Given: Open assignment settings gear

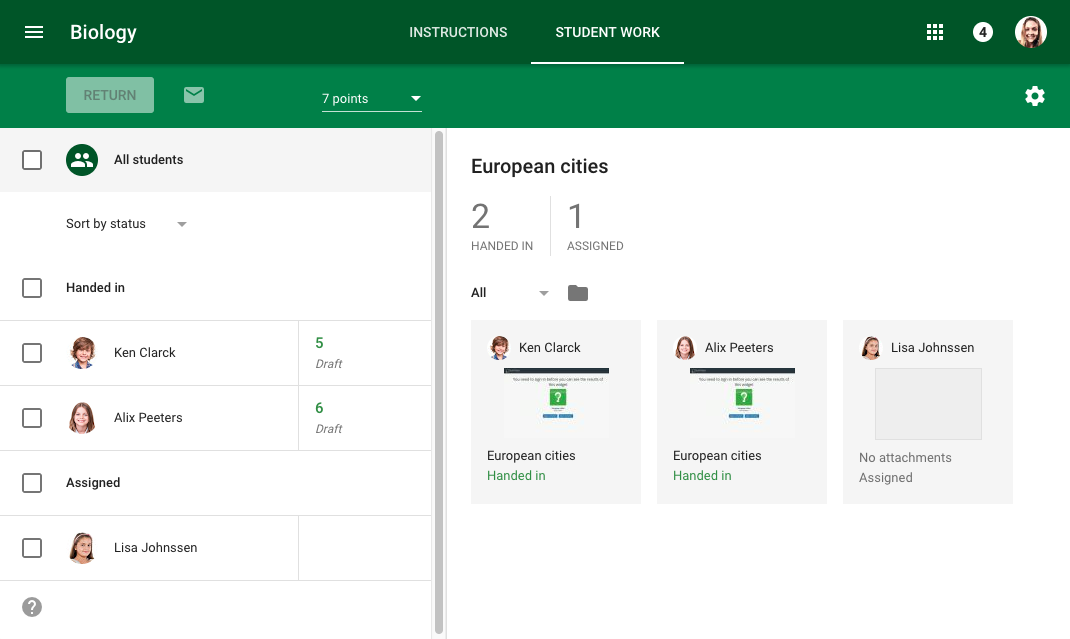Looking at the screenshot, I should pyautogui.click(x=1035, y=96).
